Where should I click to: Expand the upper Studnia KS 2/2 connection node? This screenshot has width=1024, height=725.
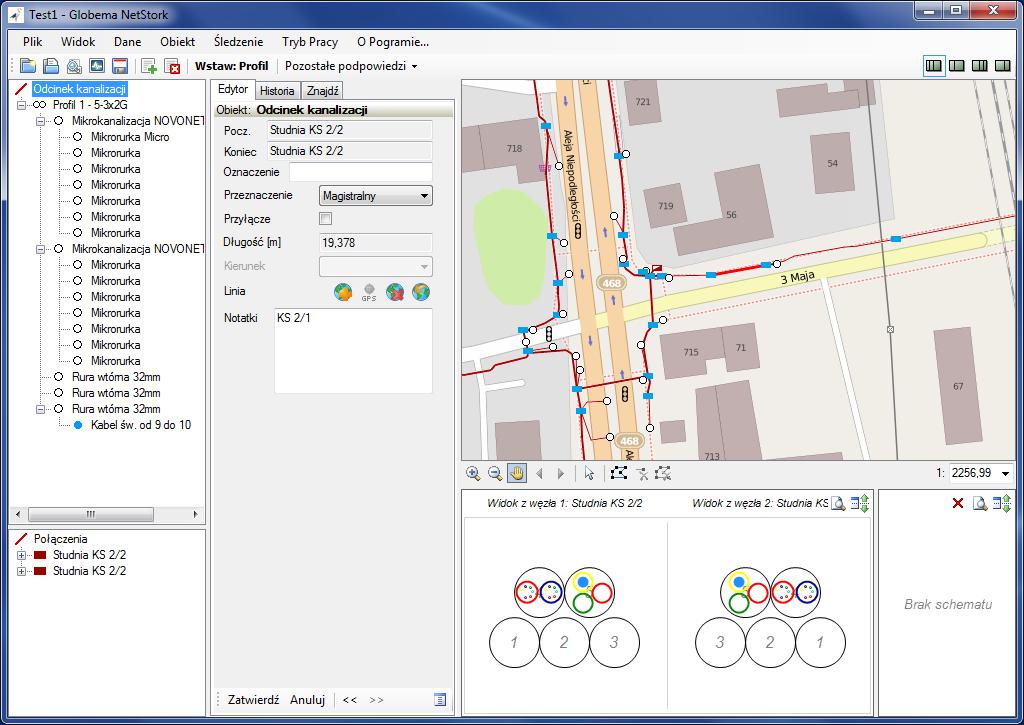(x=22, y=555)
